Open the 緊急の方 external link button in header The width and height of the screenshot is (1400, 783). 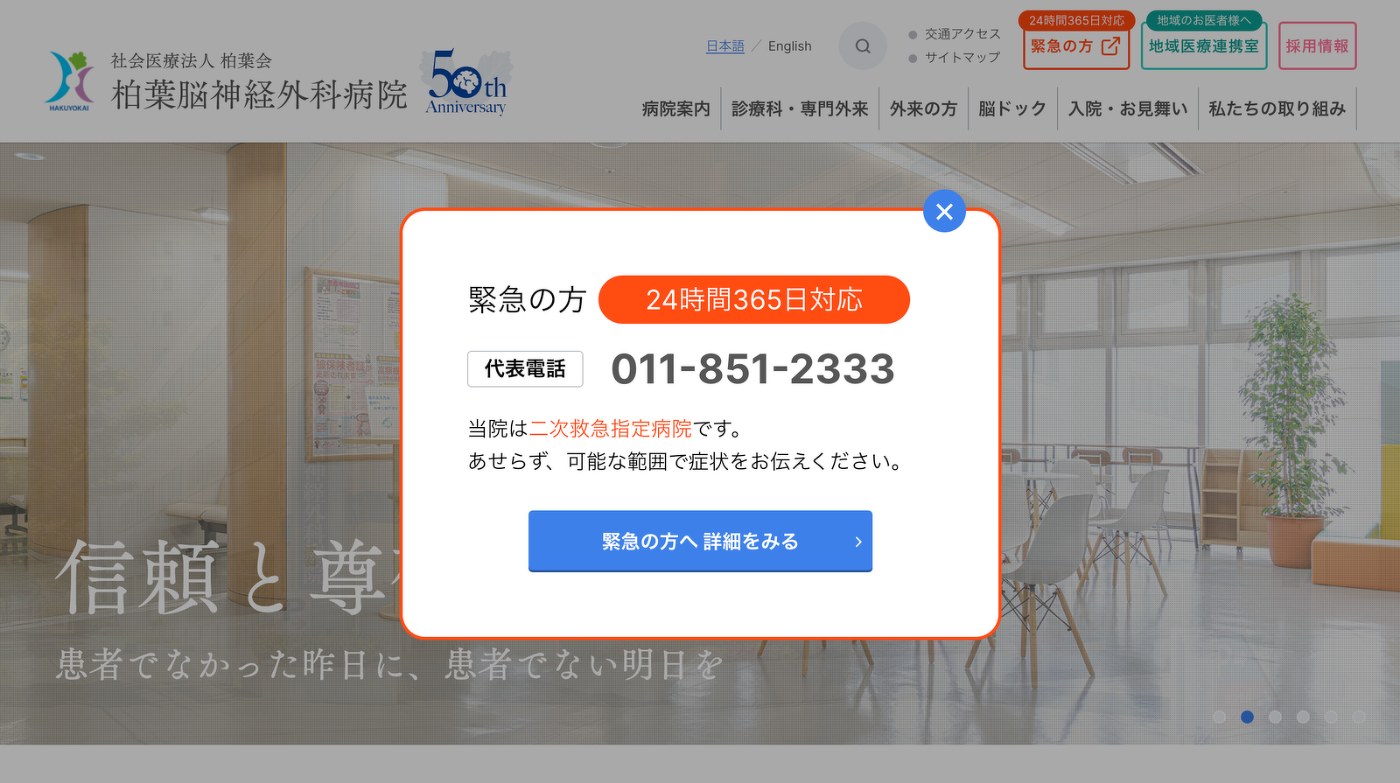(1076, 46)
